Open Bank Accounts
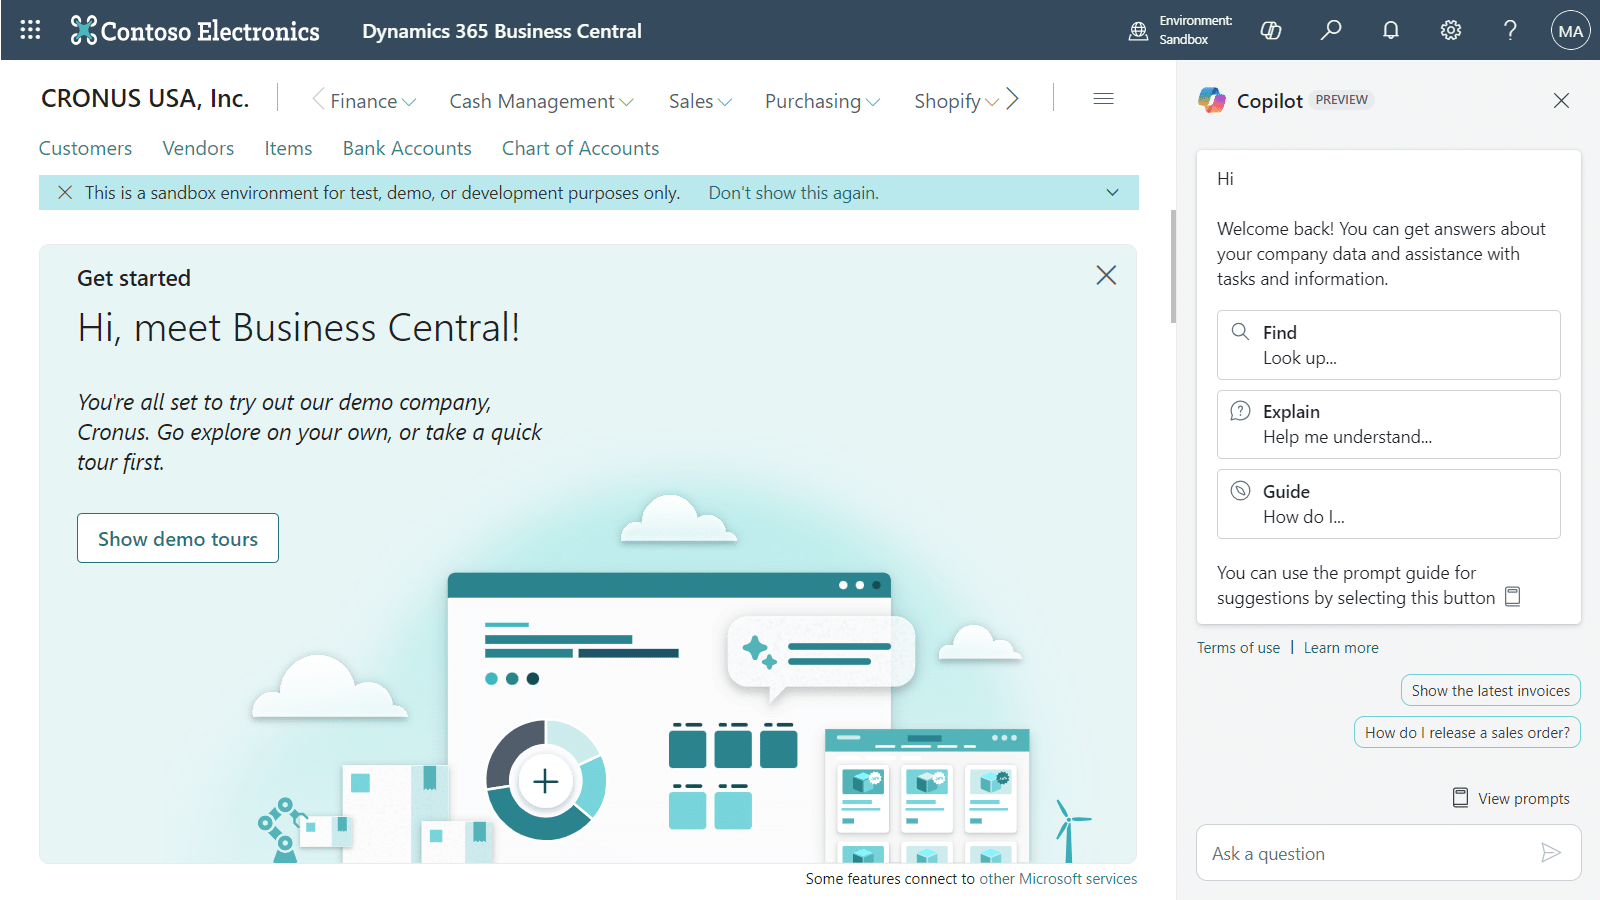Viewport: 1600px width, 900px height. click(x=407, y=148)
